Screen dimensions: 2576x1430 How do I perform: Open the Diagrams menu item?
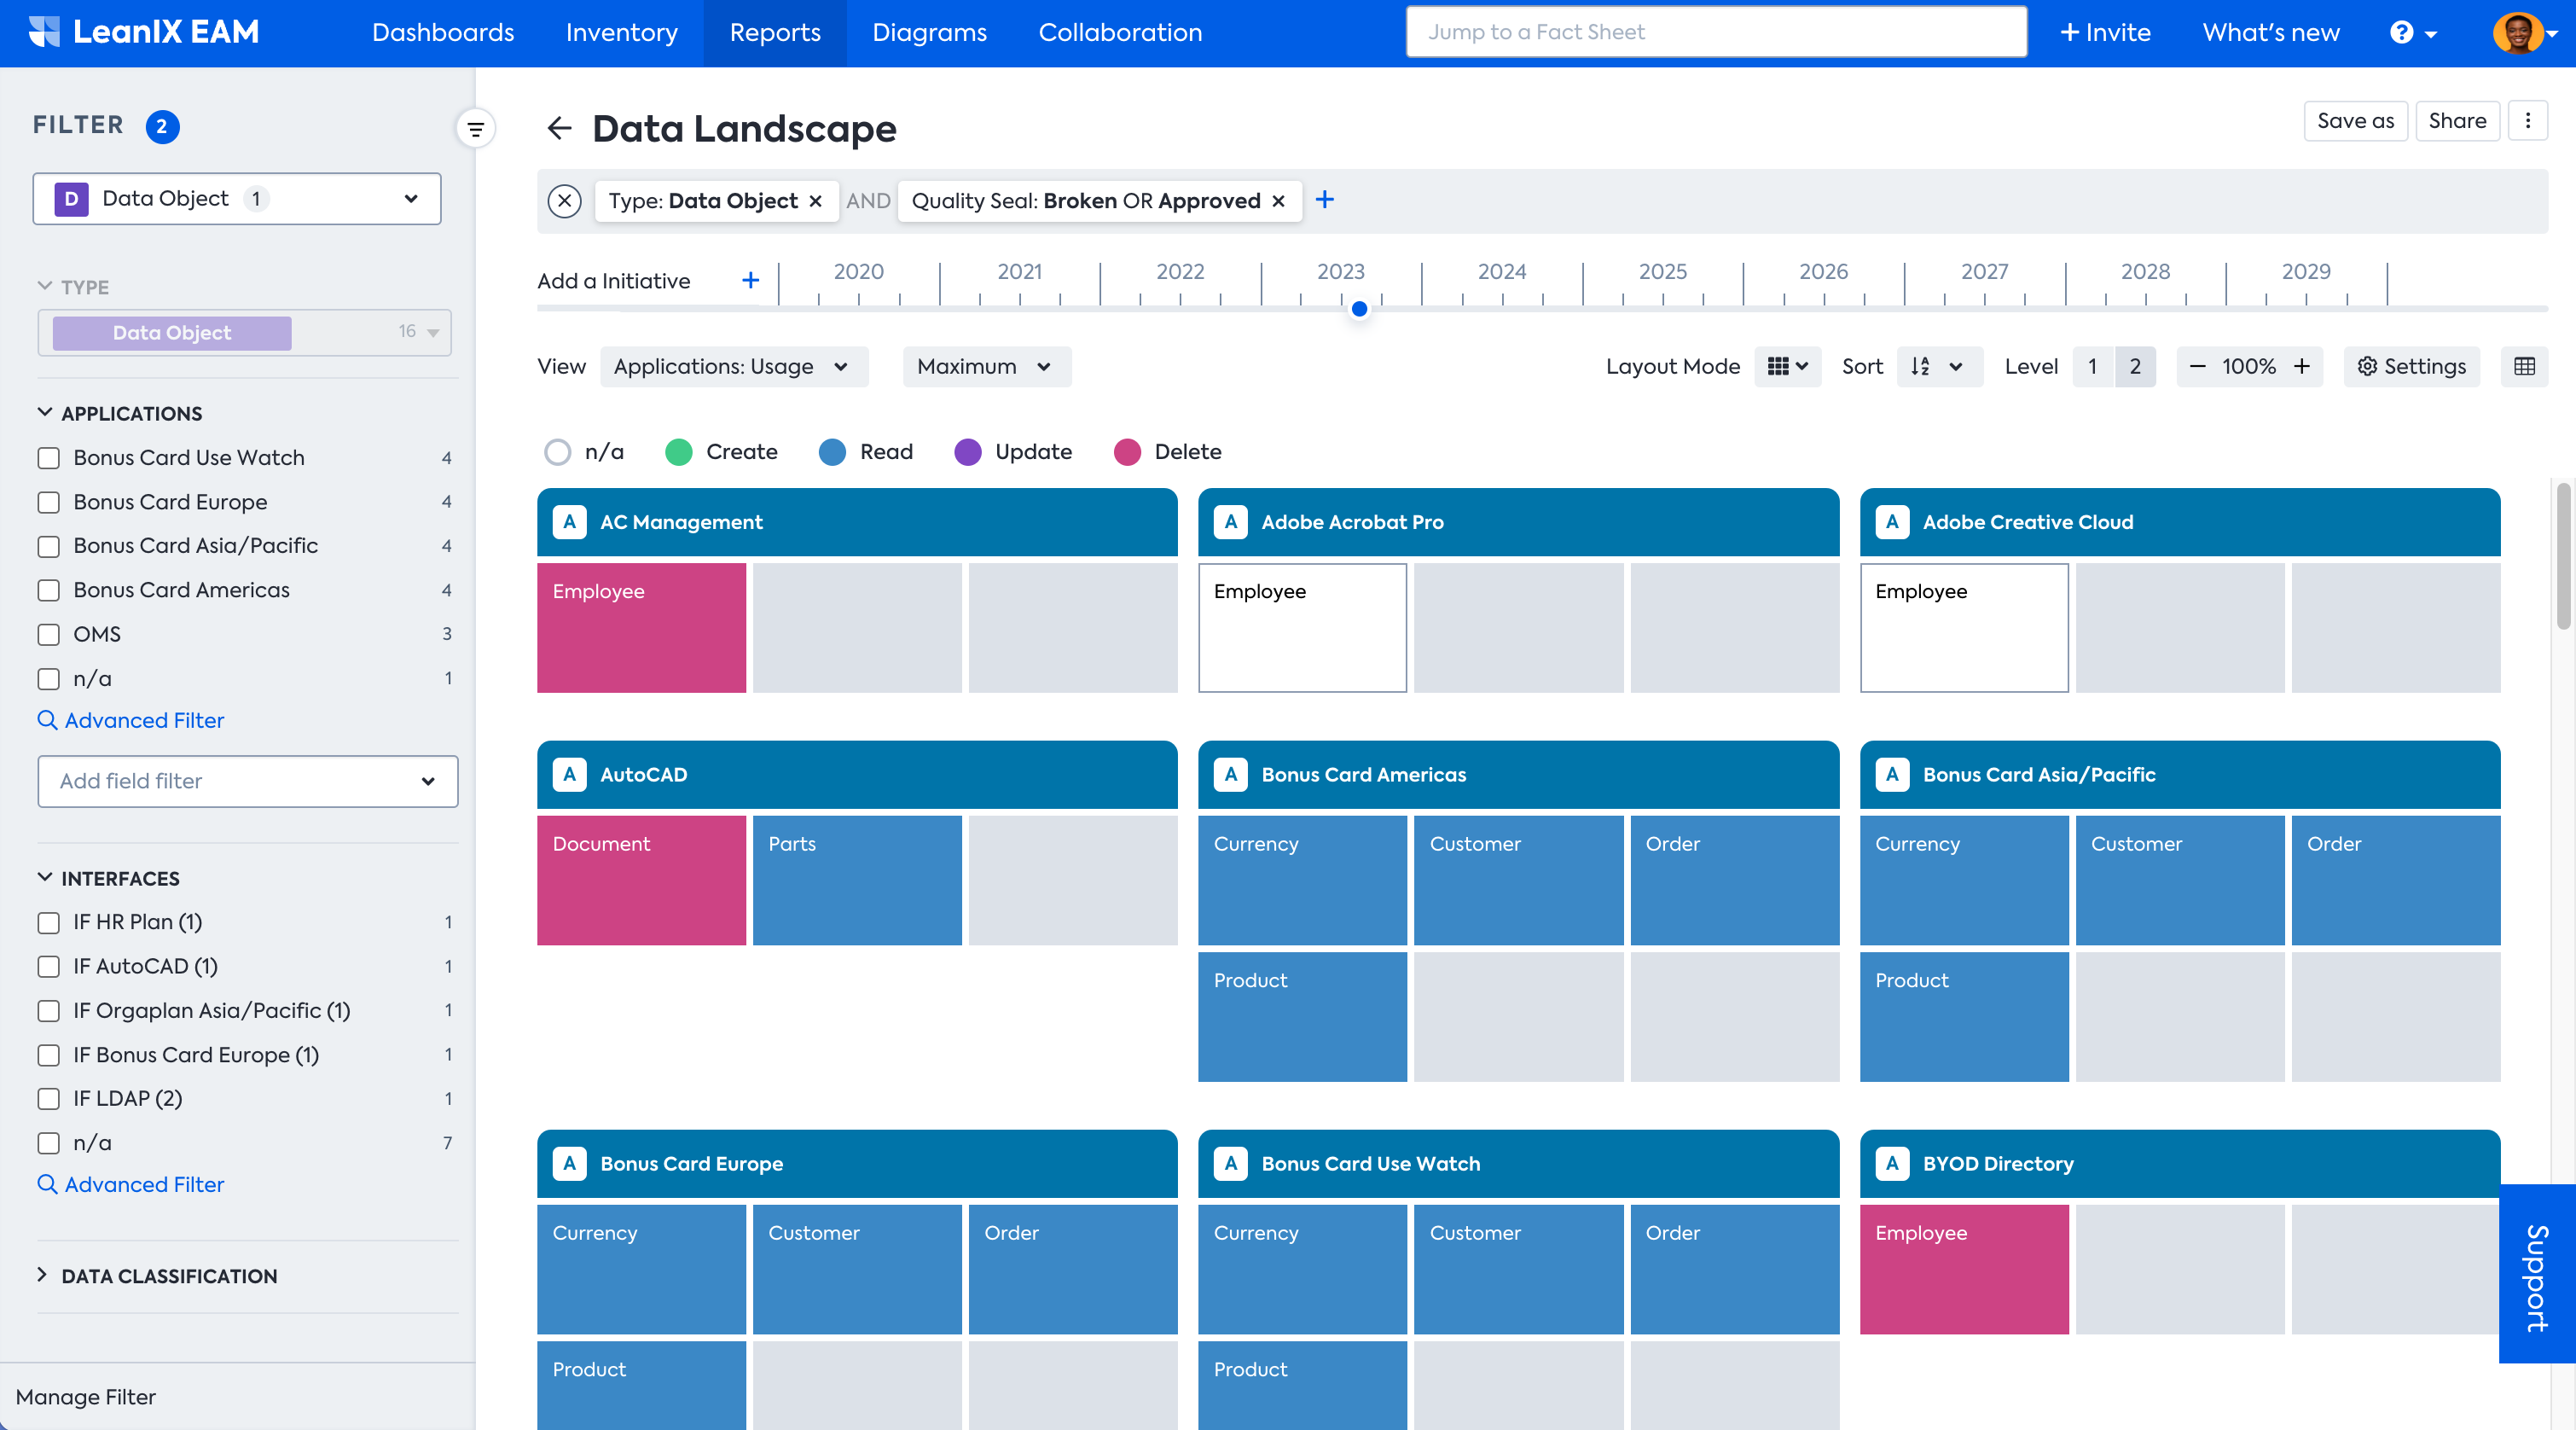click(928, 33)
